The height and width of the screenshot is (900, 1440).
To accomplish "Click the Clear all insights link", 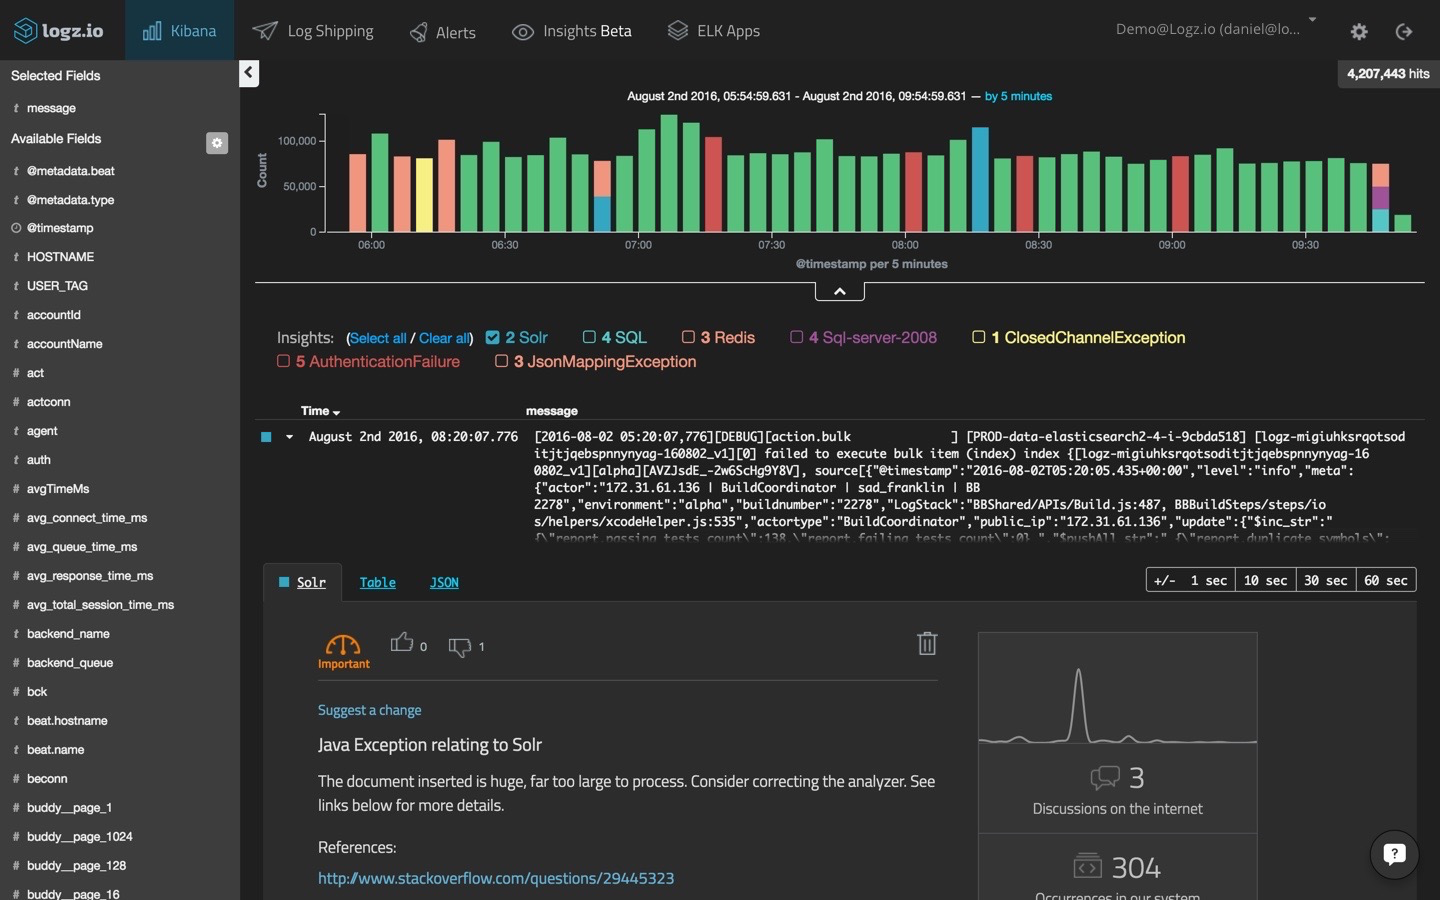I will coord(445,339).
